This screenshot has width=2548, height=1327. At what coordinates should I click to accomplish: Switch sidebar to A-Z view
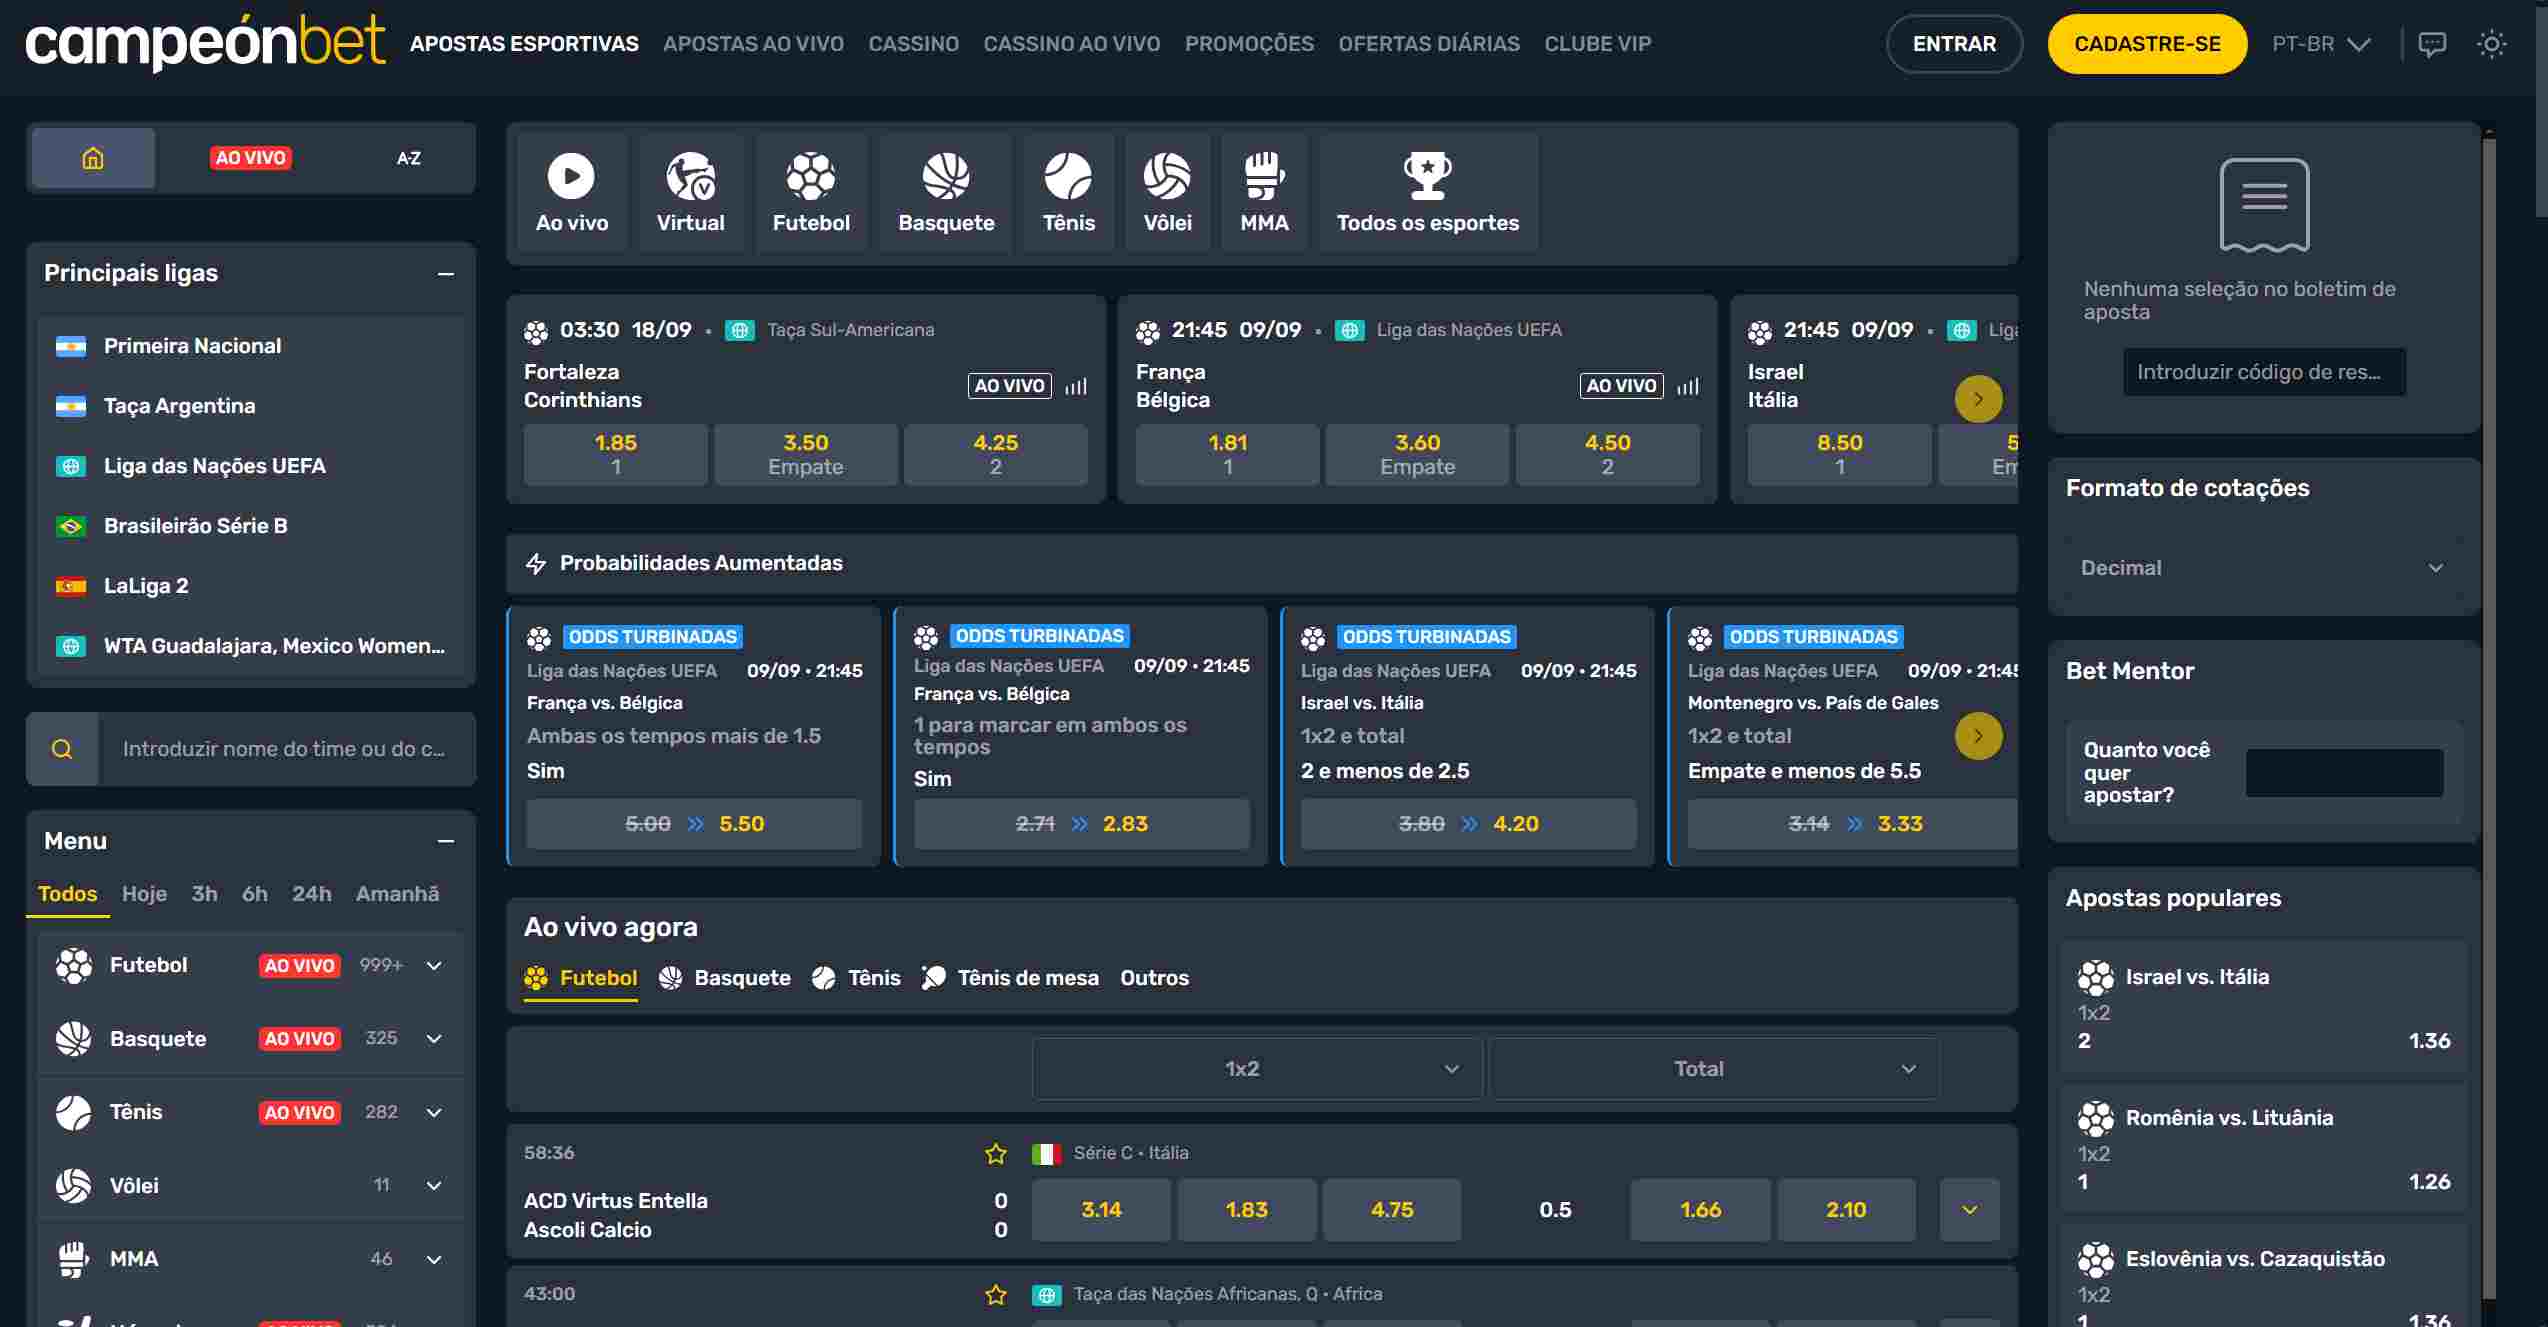408,158
